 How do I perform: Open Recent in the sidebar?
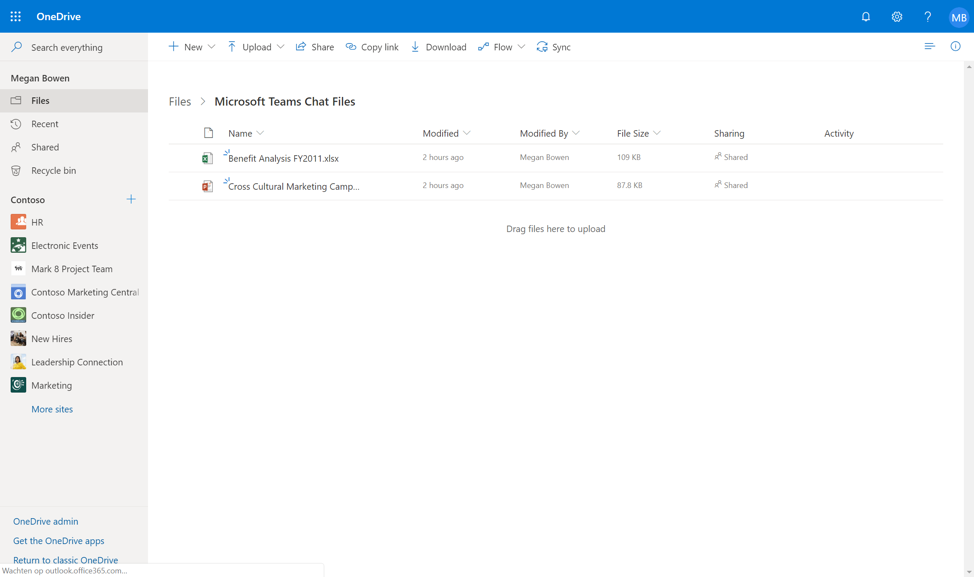tap(74, 124)
